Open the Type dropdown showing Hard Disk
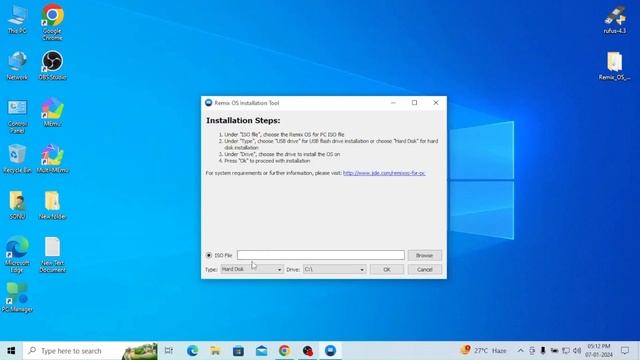Screen dimensions: 640x360 pyautogui.click(x=251, y=269)
